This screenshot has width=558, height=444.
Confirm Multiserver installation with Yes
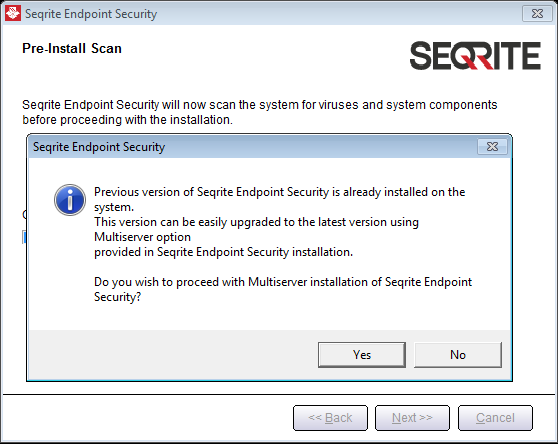(362, 355)
